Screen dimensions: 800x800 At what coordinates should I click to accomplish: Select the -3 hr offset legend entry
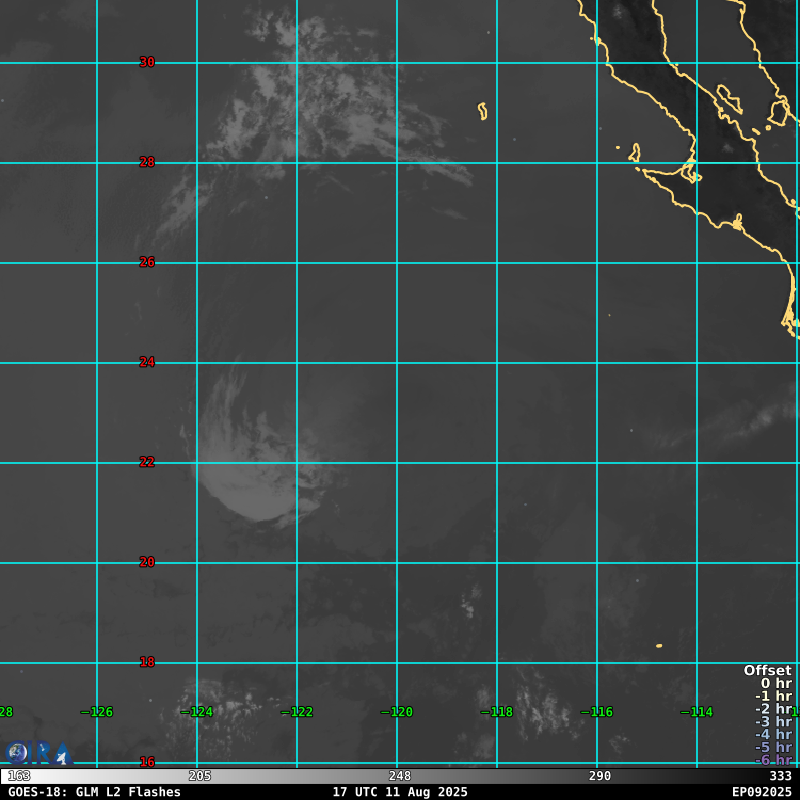pyautogui.click(x=772, y=722)
